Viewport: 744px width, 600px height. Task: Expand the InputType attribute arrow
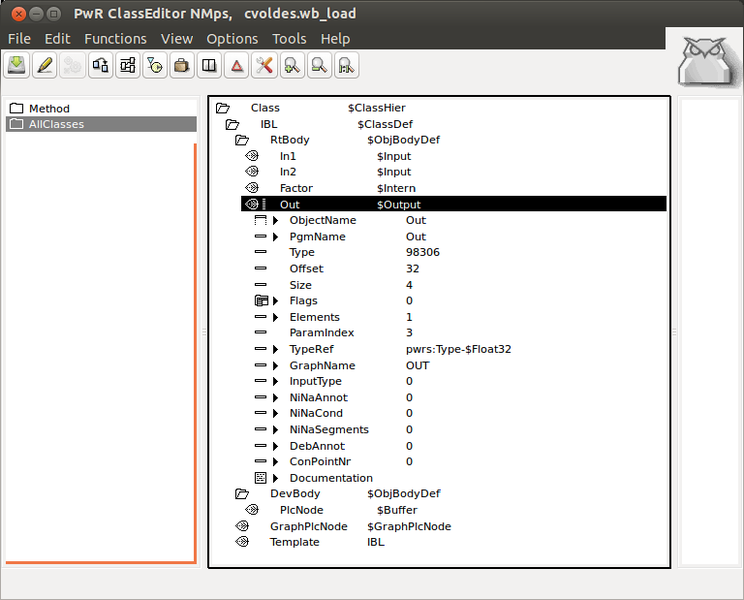pos(276,381)
